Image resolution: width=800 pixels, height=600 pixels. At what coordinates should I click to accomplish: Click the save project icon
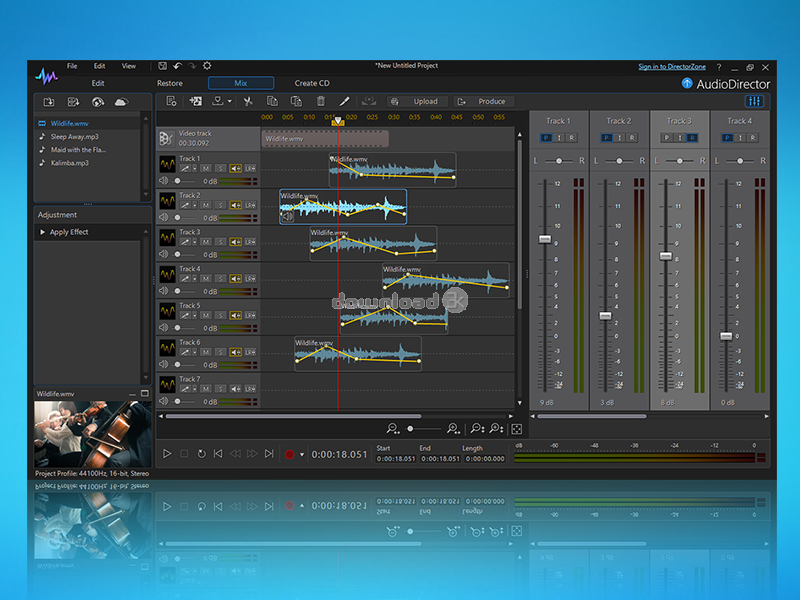click(162, 66)
